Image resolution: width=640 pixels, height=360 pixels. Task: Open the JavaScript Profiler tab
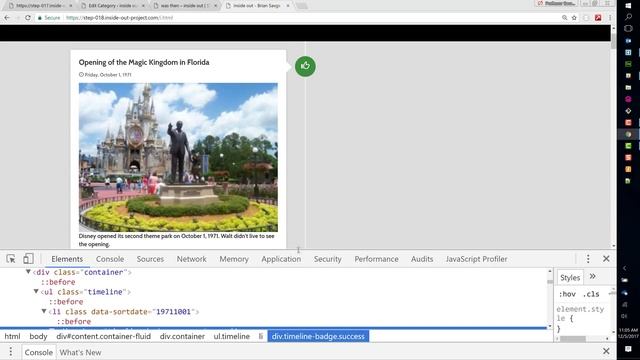476,259
